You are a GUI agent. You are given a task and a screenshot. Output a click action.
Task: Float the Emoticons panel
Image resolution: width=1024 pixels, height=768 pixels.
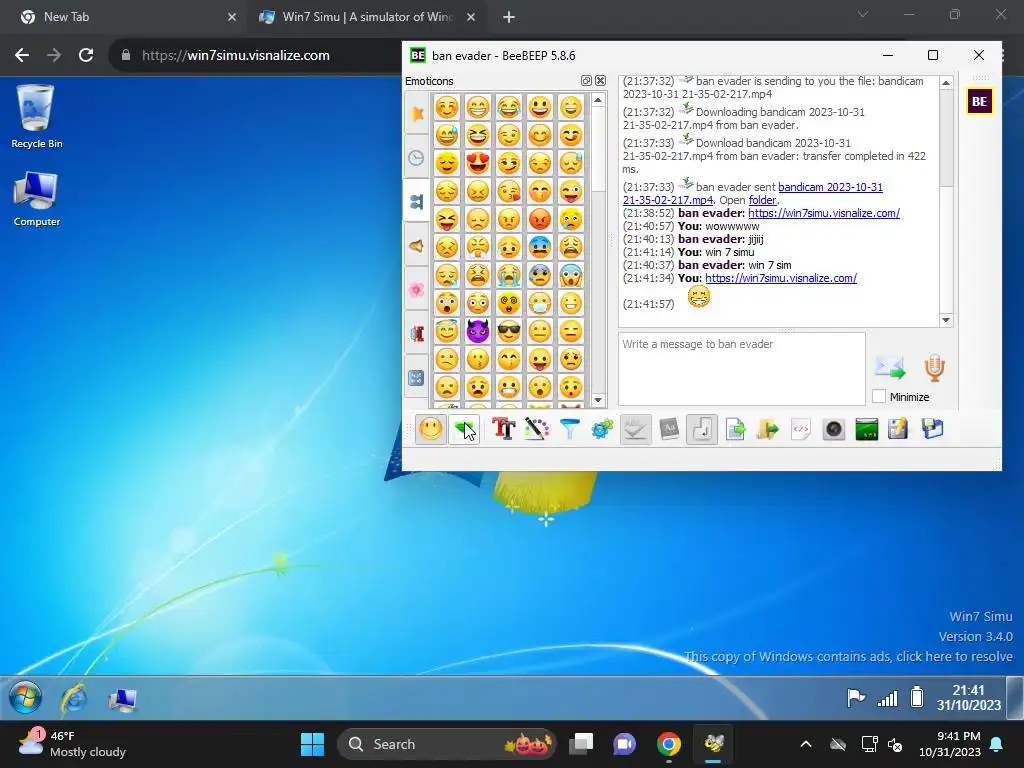(586, 80)
